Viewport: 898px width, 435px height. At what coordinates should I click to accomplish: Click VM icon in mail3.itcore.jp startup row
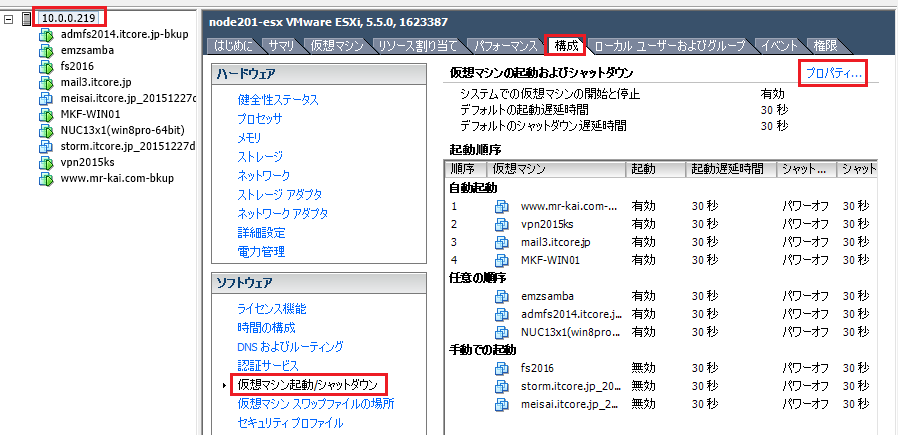pyautogui.click(x=502, y=242)
